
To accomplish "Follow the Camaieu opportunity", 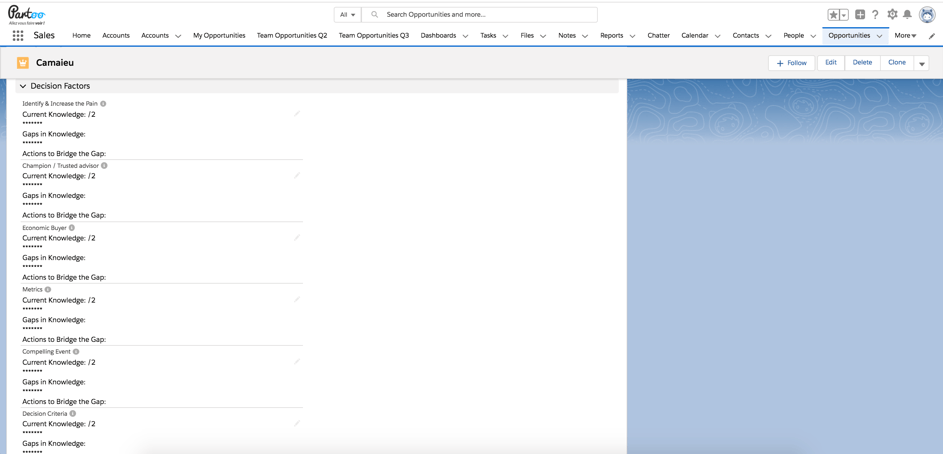I will tap(791, 63).
